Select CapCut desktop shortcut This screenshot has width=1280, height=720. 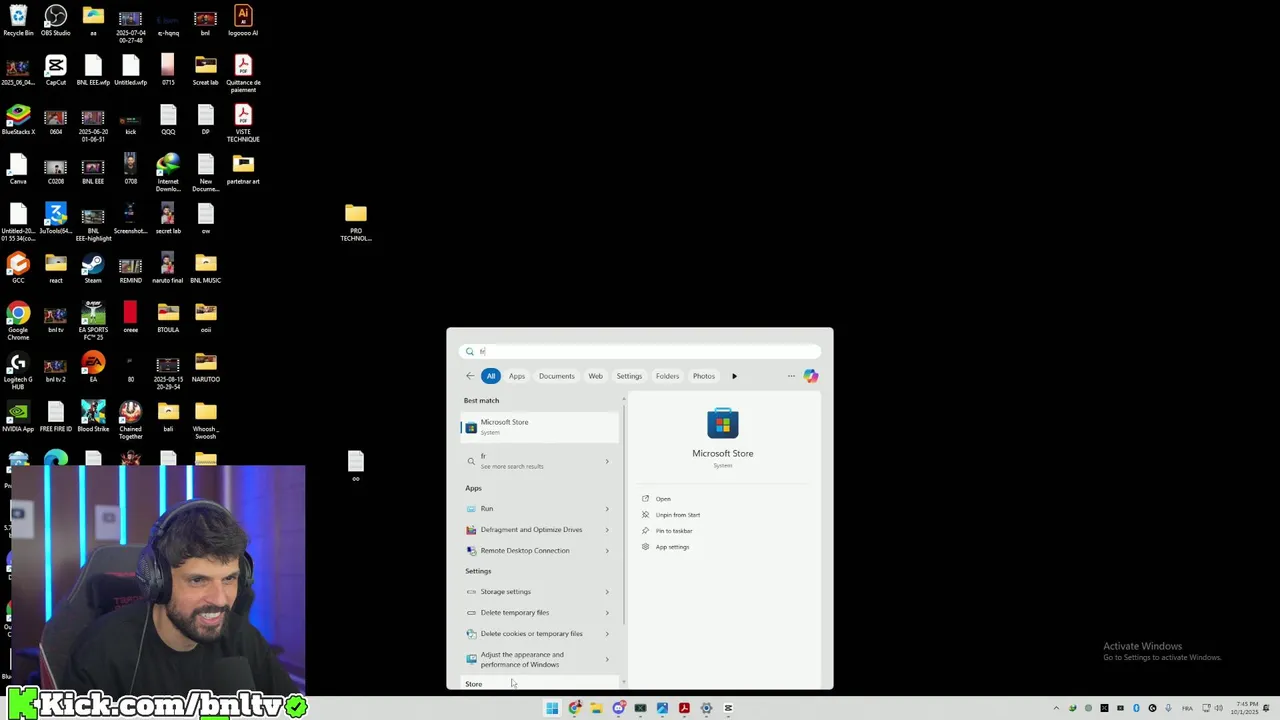pyautogui.click(x=55, y=70)
